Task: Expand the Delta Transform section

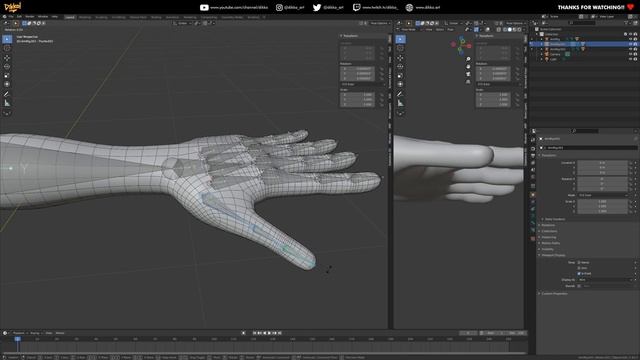Action: click(x=555, y=219)
